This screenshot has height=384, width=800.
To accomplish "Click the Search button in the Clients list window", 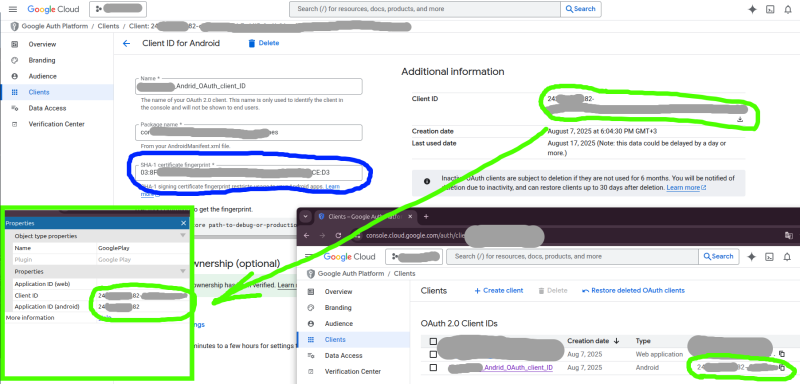I will 718,257.
